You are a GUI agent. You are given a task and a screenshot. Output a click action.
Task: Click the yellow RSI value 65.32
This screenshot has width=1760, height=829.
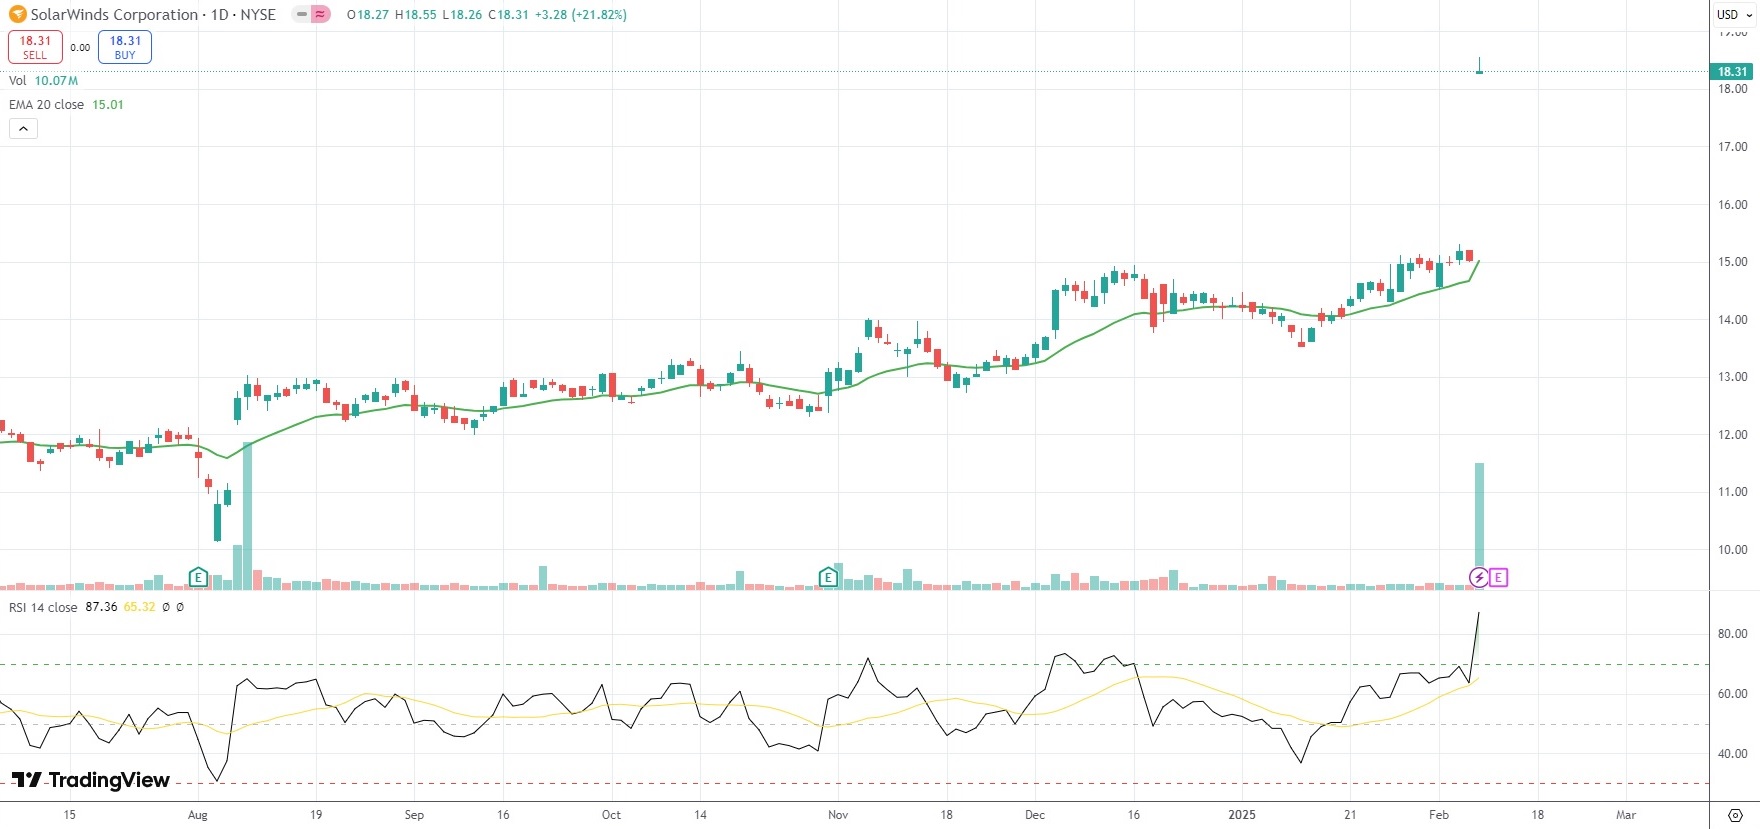click(x=139, y=607)
